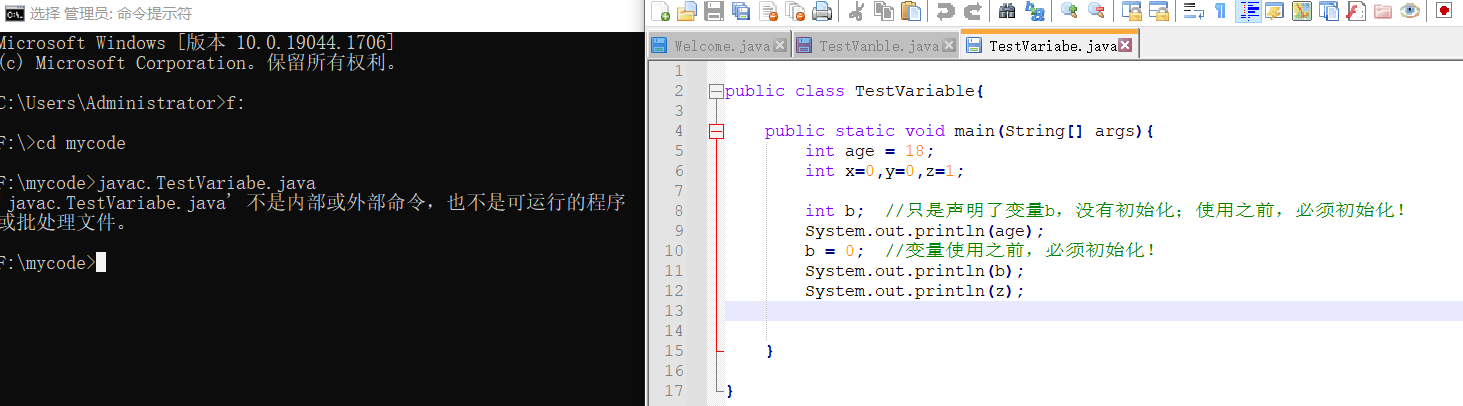Viewport: 1463px width, 406px height.
Task: Close the TestVariabe.java tab
Action: coord(1125,46)
